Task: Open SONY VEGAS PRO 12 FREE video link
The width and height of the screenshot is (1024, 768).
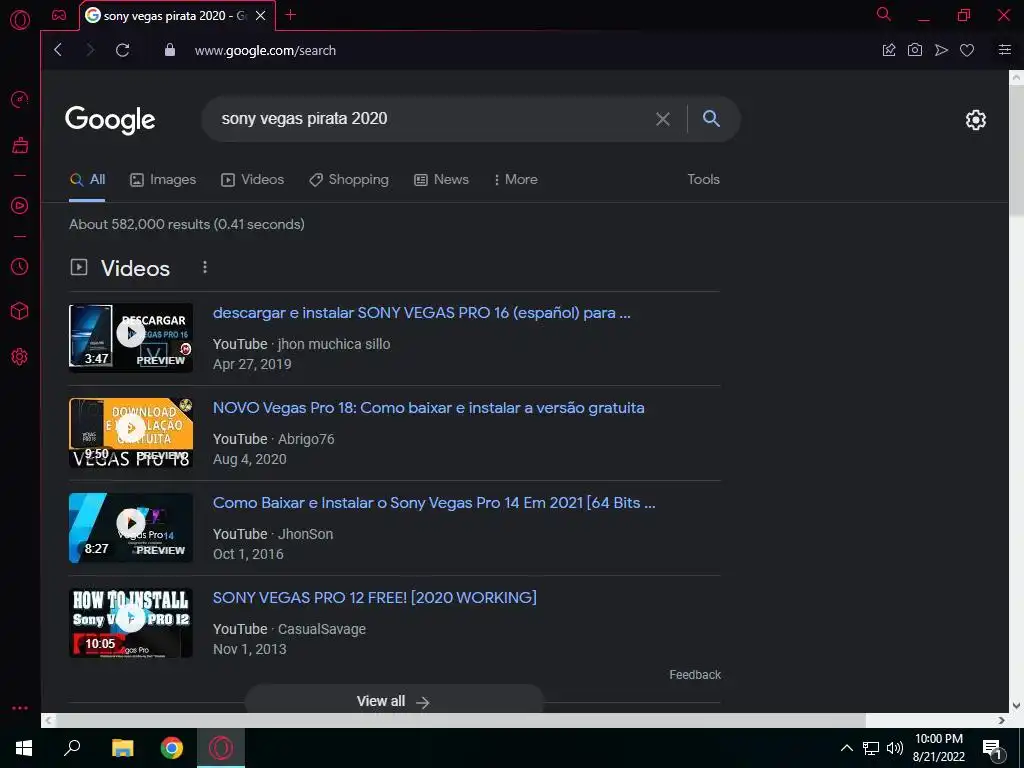Action: click(x=375, y=598)
